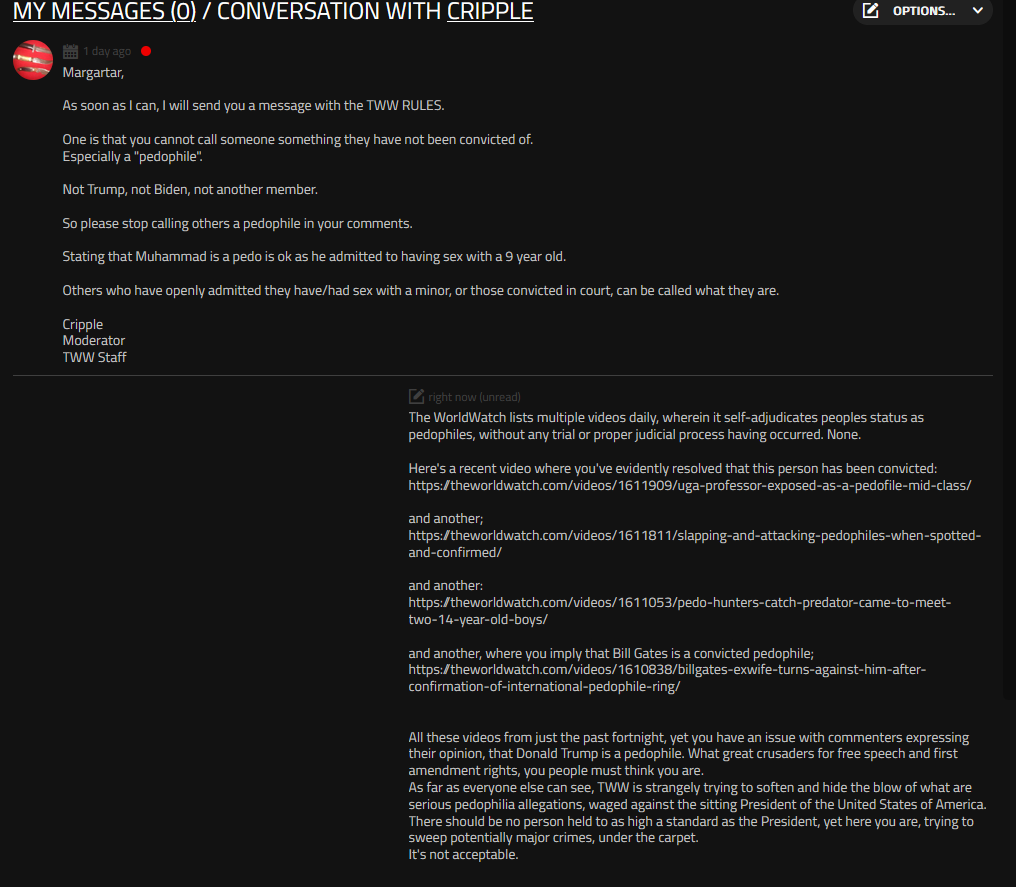
Task: Click the red unread status dot
Action: (x=146, y=51)
